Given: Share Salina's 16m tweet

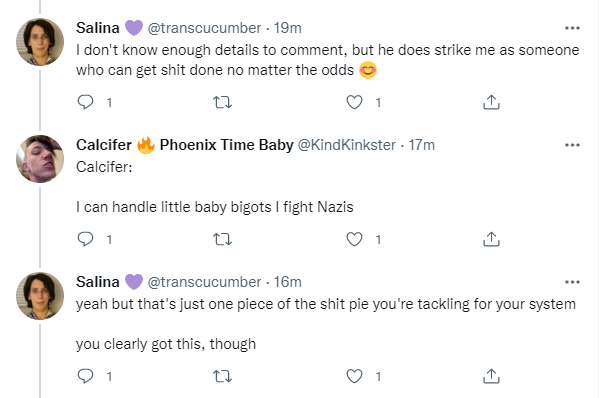Looking at the screenshot, I should [491, 376].
